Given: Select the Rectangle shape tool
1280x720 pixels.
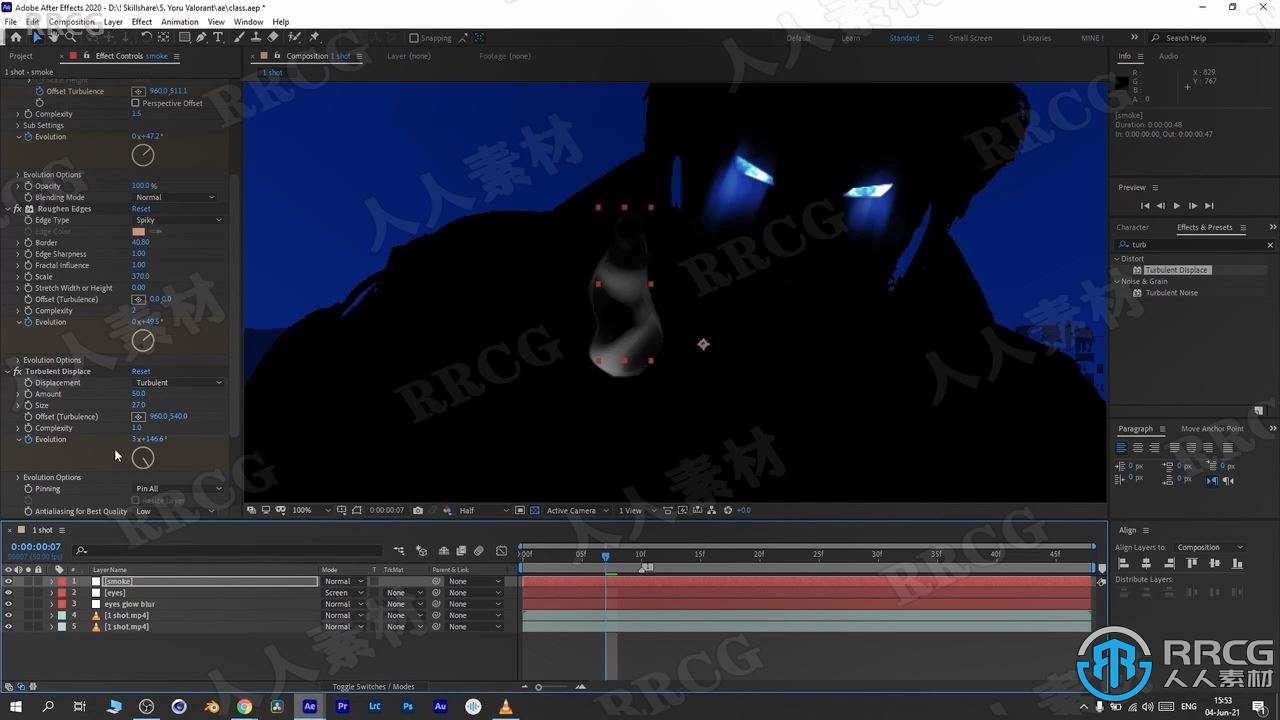Looking at the screenshot, I should tap(184, 37).
